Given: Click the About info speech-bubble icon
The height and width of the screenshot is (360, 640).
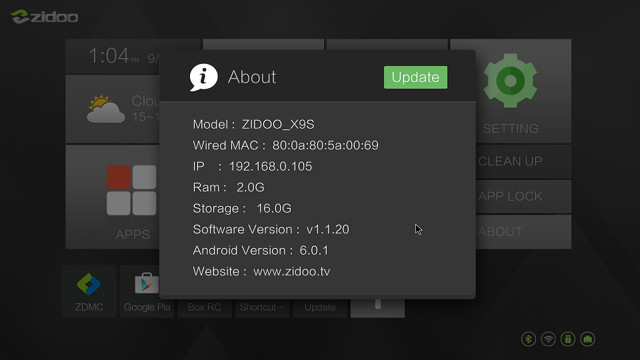Looking at the screenshot, I should click(203, 77).
